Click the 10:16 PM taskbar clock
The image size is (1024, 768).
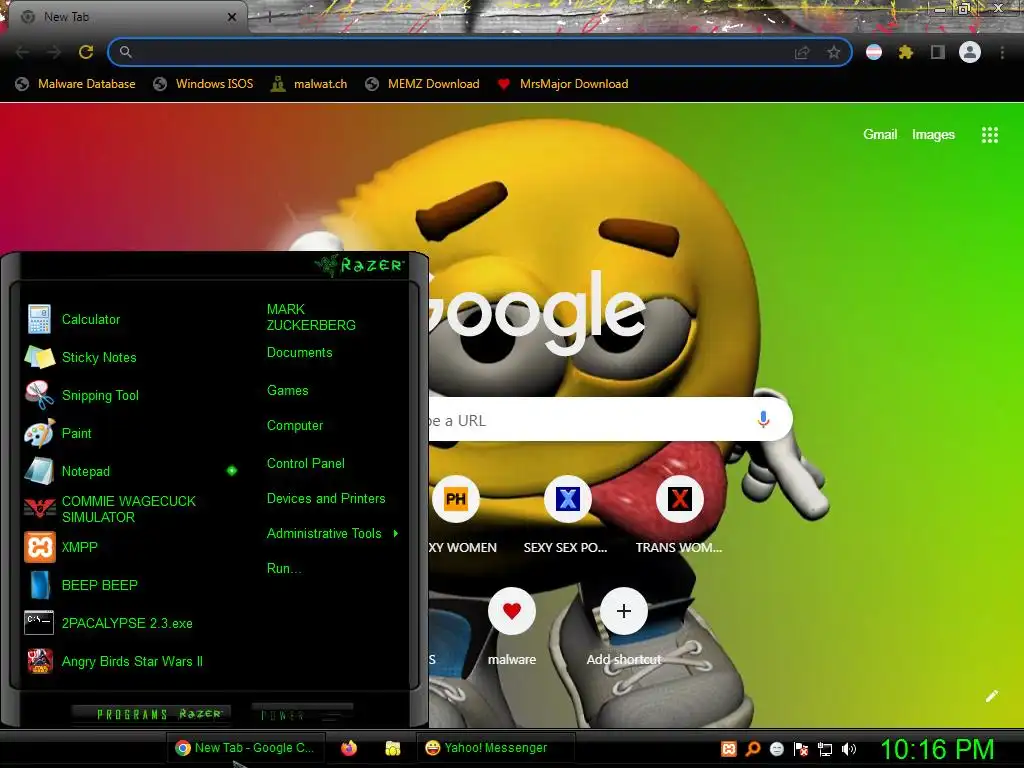pos(937,749)
